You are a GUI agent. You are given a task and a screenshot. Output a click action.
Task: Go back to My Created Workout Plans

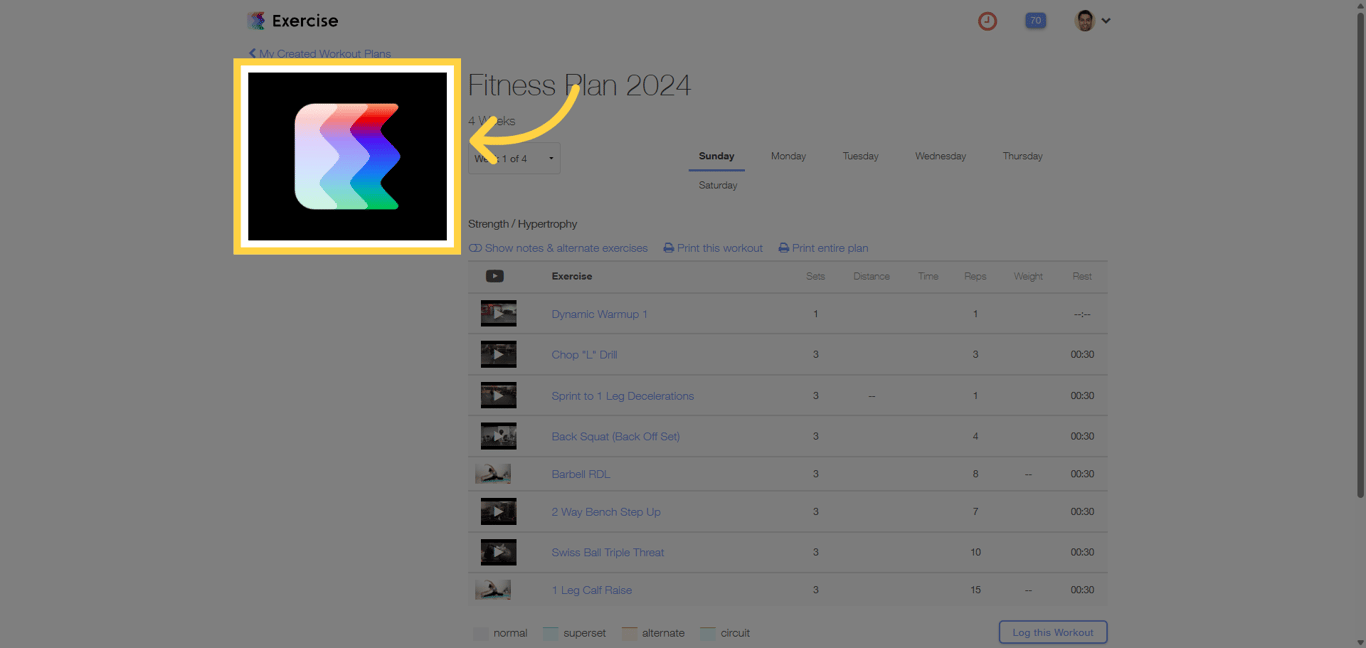[x=320, y=54]
